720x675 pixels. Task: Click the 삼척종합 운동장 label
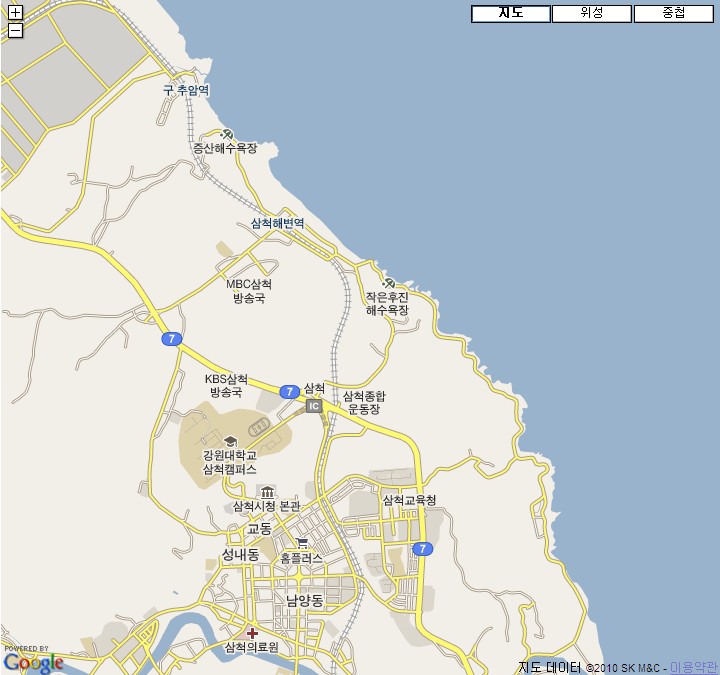364,402
